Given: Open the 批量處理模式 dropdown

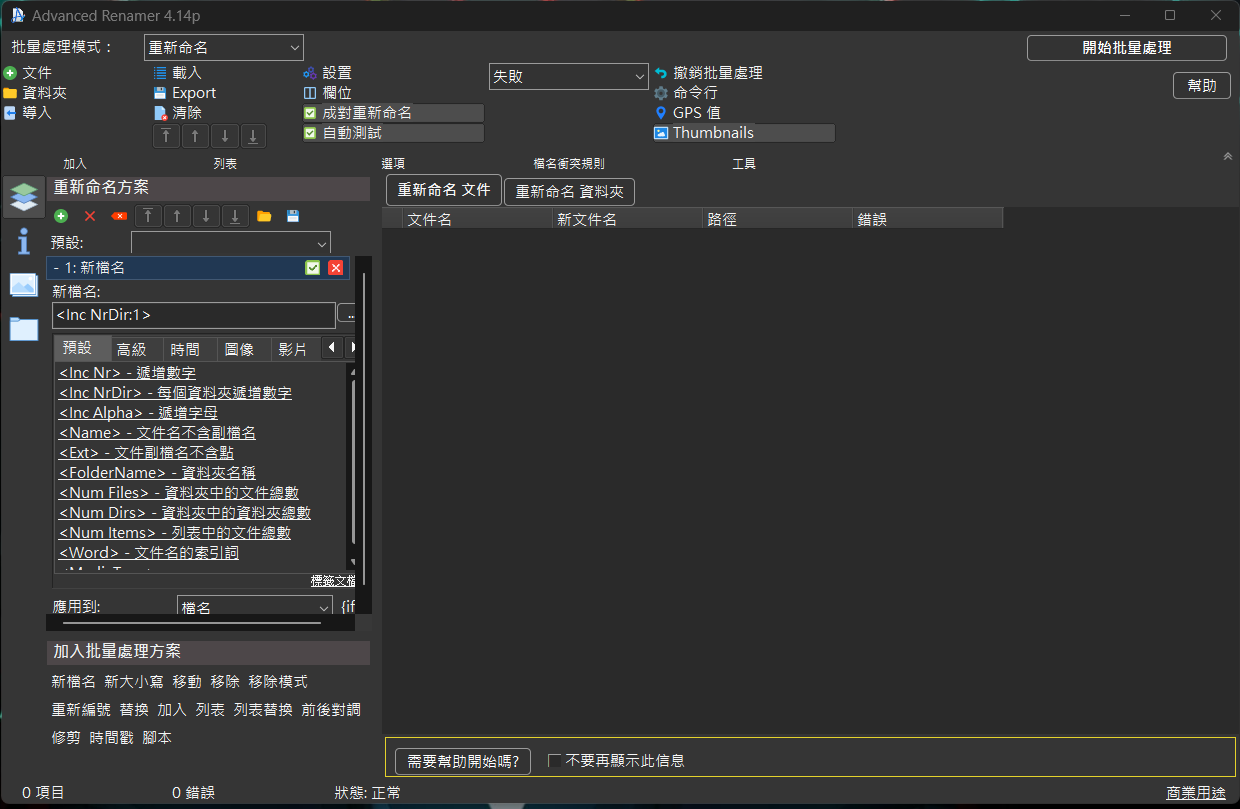Looking at the screenshot, I should (x=224, y=47).
